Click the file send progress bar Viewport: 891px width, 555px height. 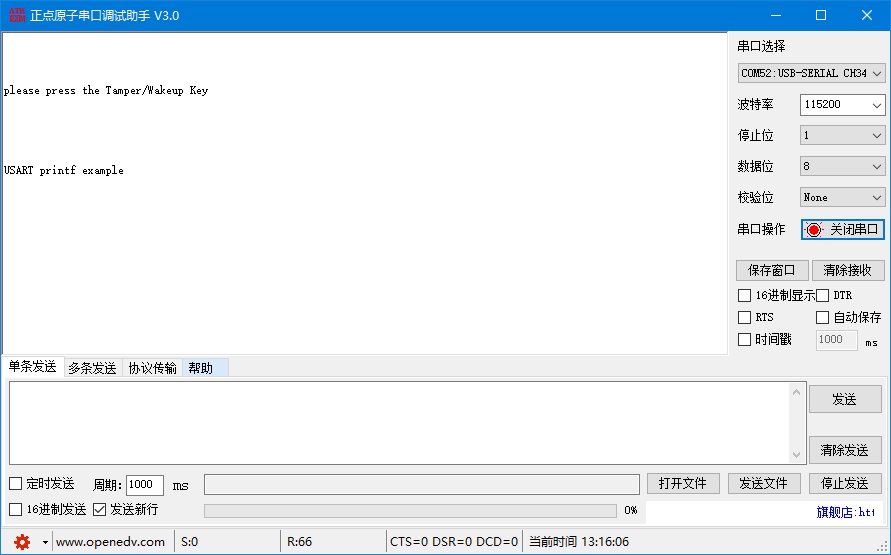[x=410, y=510]
